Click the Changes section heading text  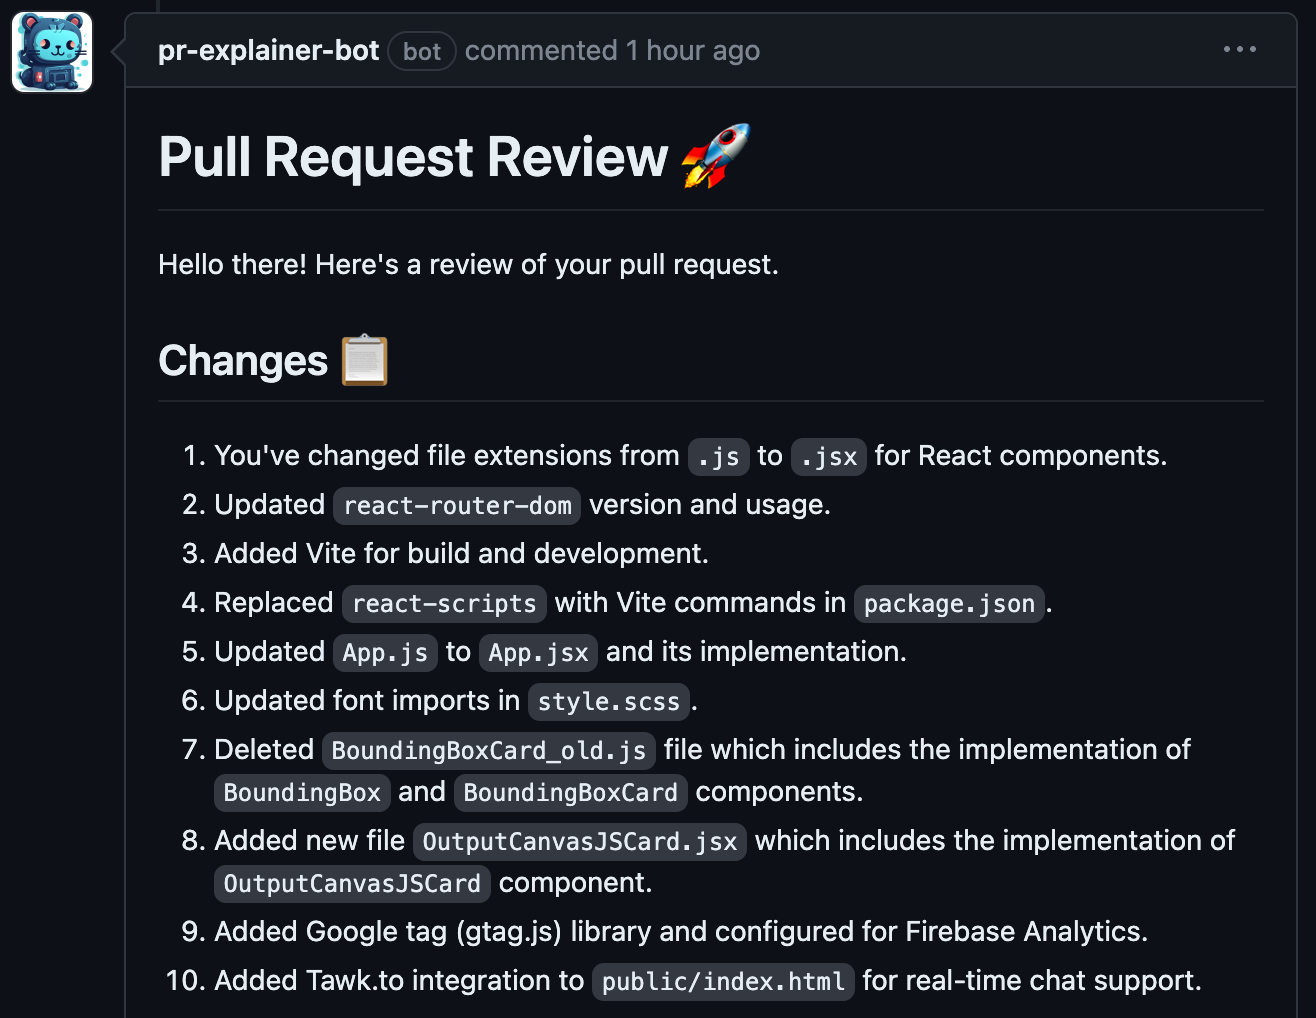tap(243, 361)
